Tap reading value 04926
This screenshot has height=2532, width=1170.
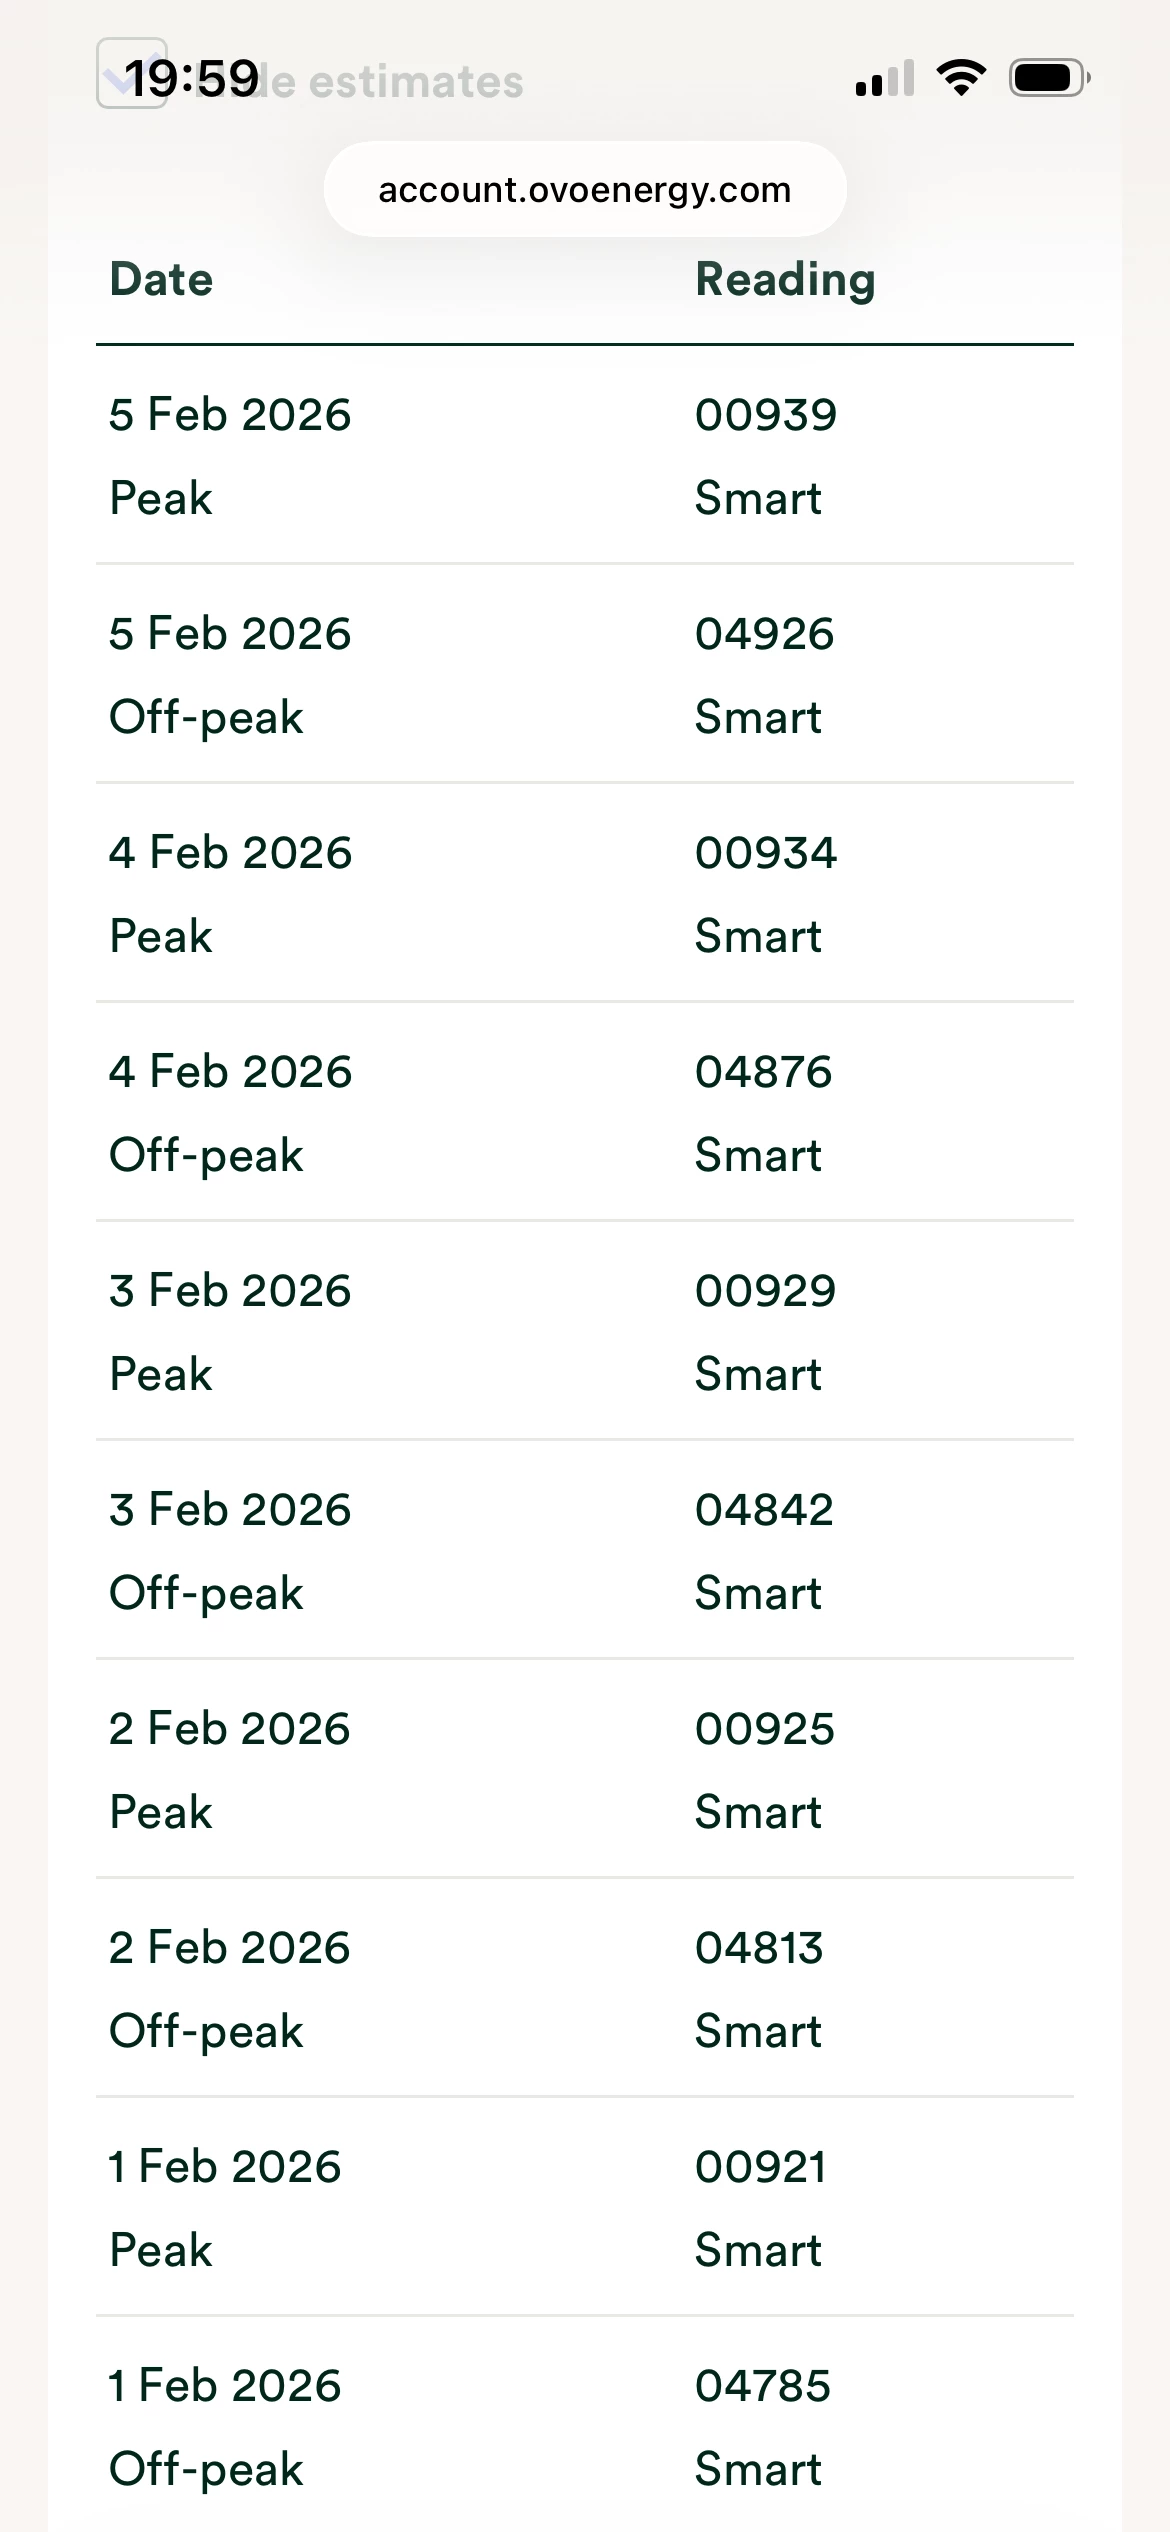click(x=764, y=634)
